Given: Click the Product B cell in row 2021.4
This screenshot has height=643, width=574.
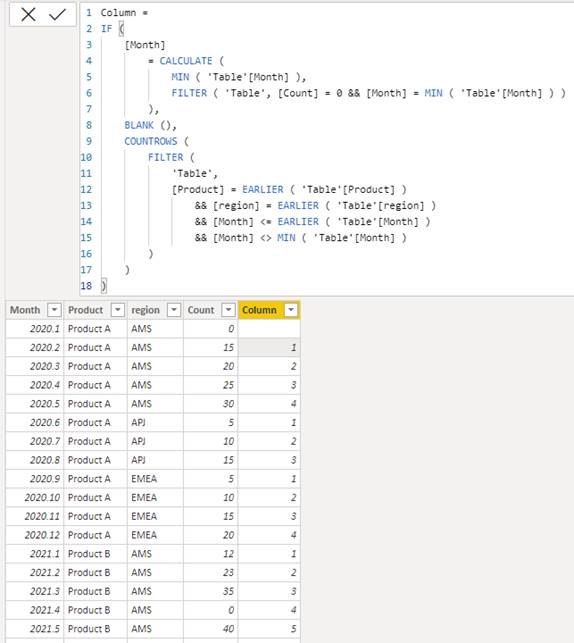Looking at the screenshot, I should 96,610.
